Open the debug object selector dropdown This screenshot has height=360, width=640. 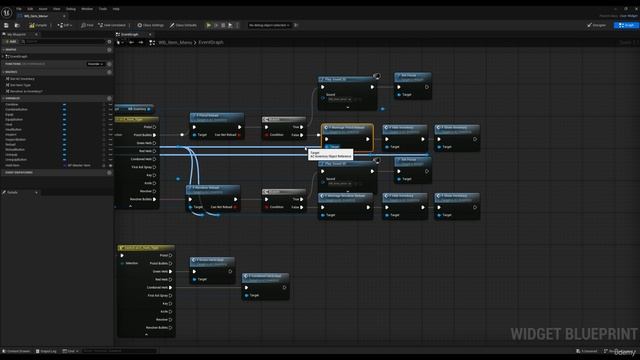click(269, 25)
